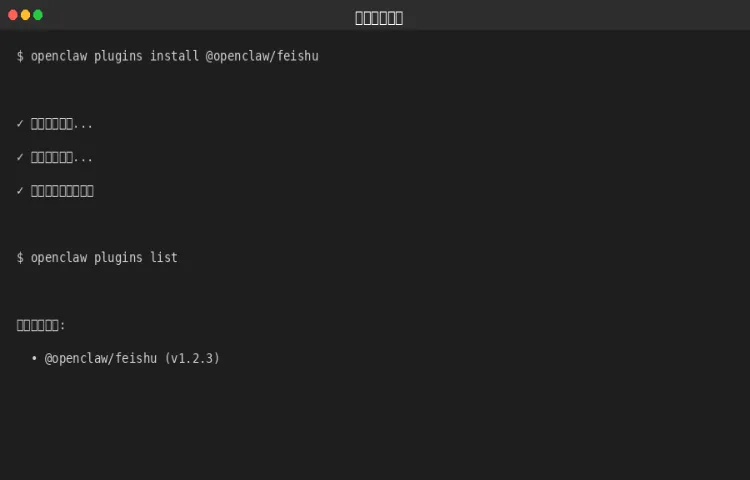The image size is (750, 480).
Task: Maximize the terminal using the green button
Action: click(x=38, y=15)
